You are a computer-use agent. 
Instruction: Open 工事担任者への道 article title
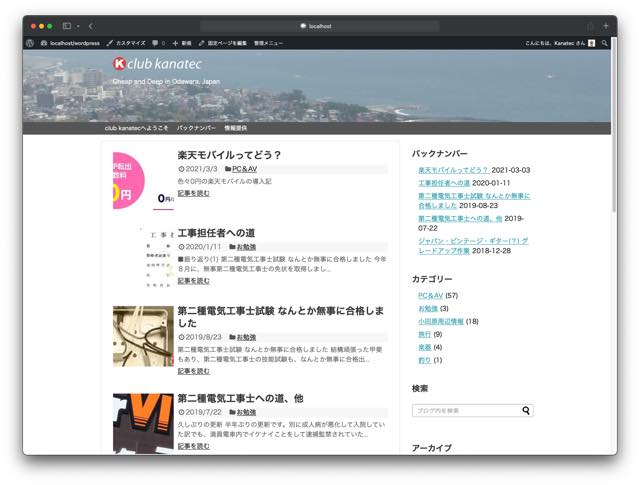(x=216, y=233)
